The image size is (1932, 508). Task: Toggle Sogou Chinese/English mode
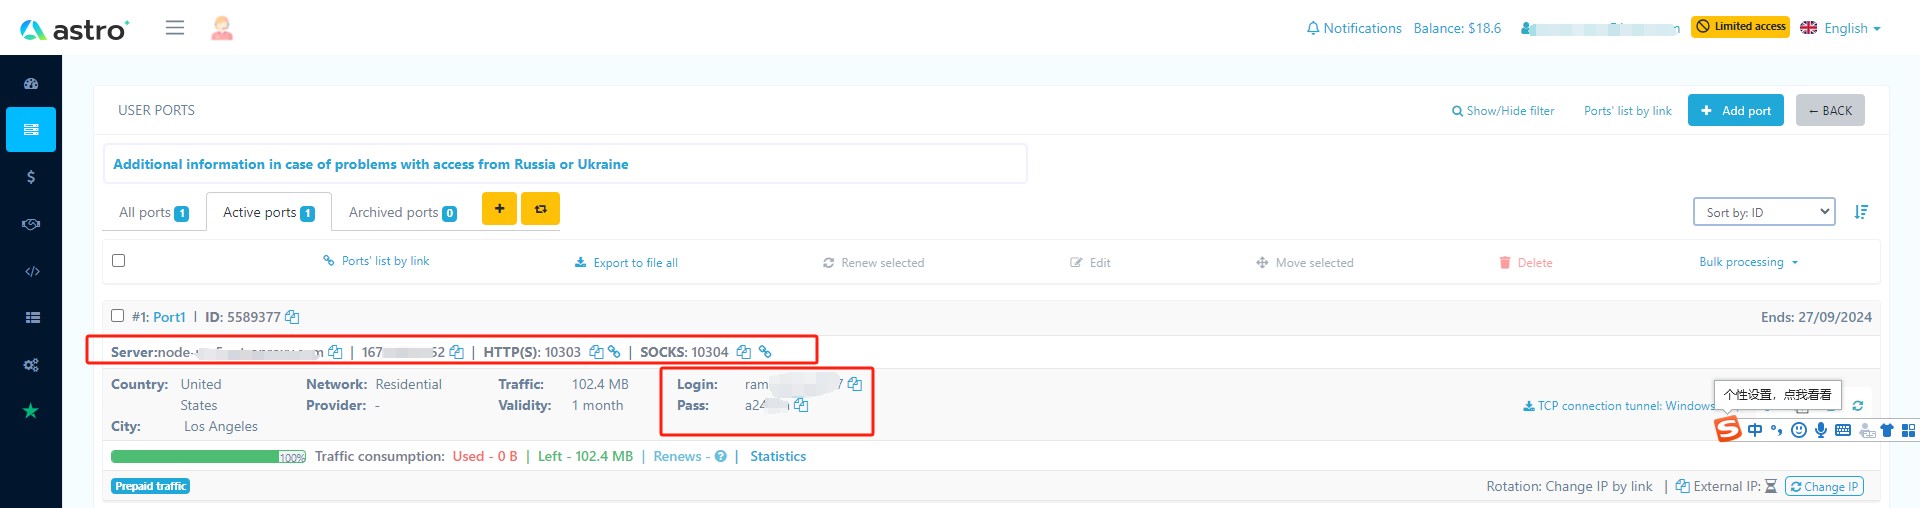tap(1755, 430)
